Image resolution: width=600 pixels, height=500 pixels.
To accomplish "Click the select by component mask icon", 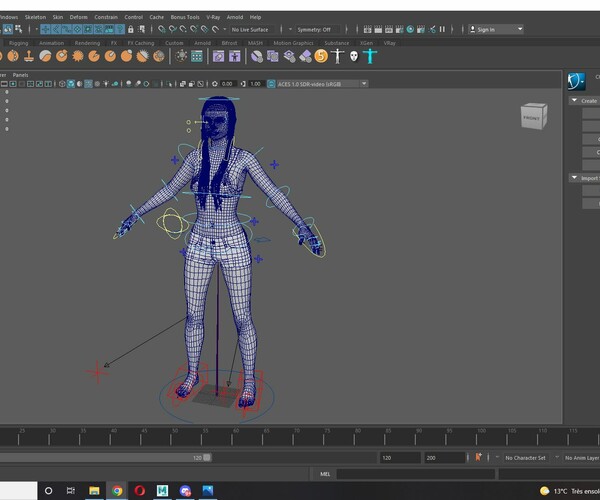I will [18, 29].
